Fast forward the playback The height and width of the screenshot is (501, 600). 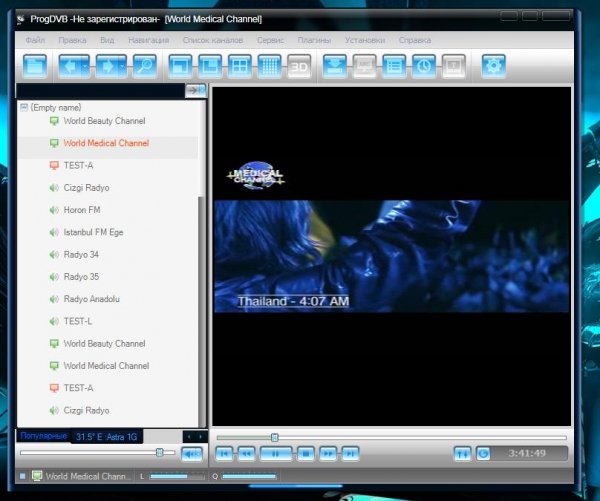coord(328,454)
